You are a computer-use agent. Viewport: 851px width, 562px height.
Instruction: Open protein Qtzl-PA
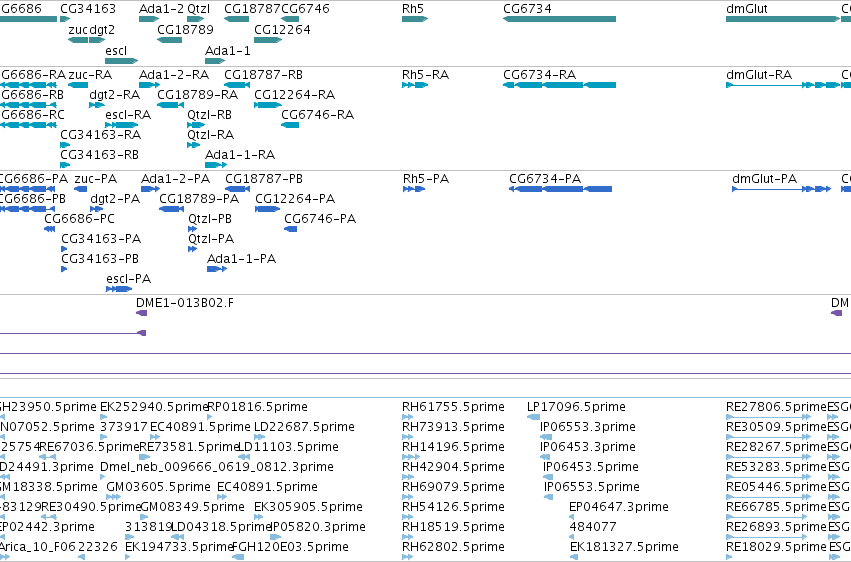pyautogui.click(x=192, y=249)
